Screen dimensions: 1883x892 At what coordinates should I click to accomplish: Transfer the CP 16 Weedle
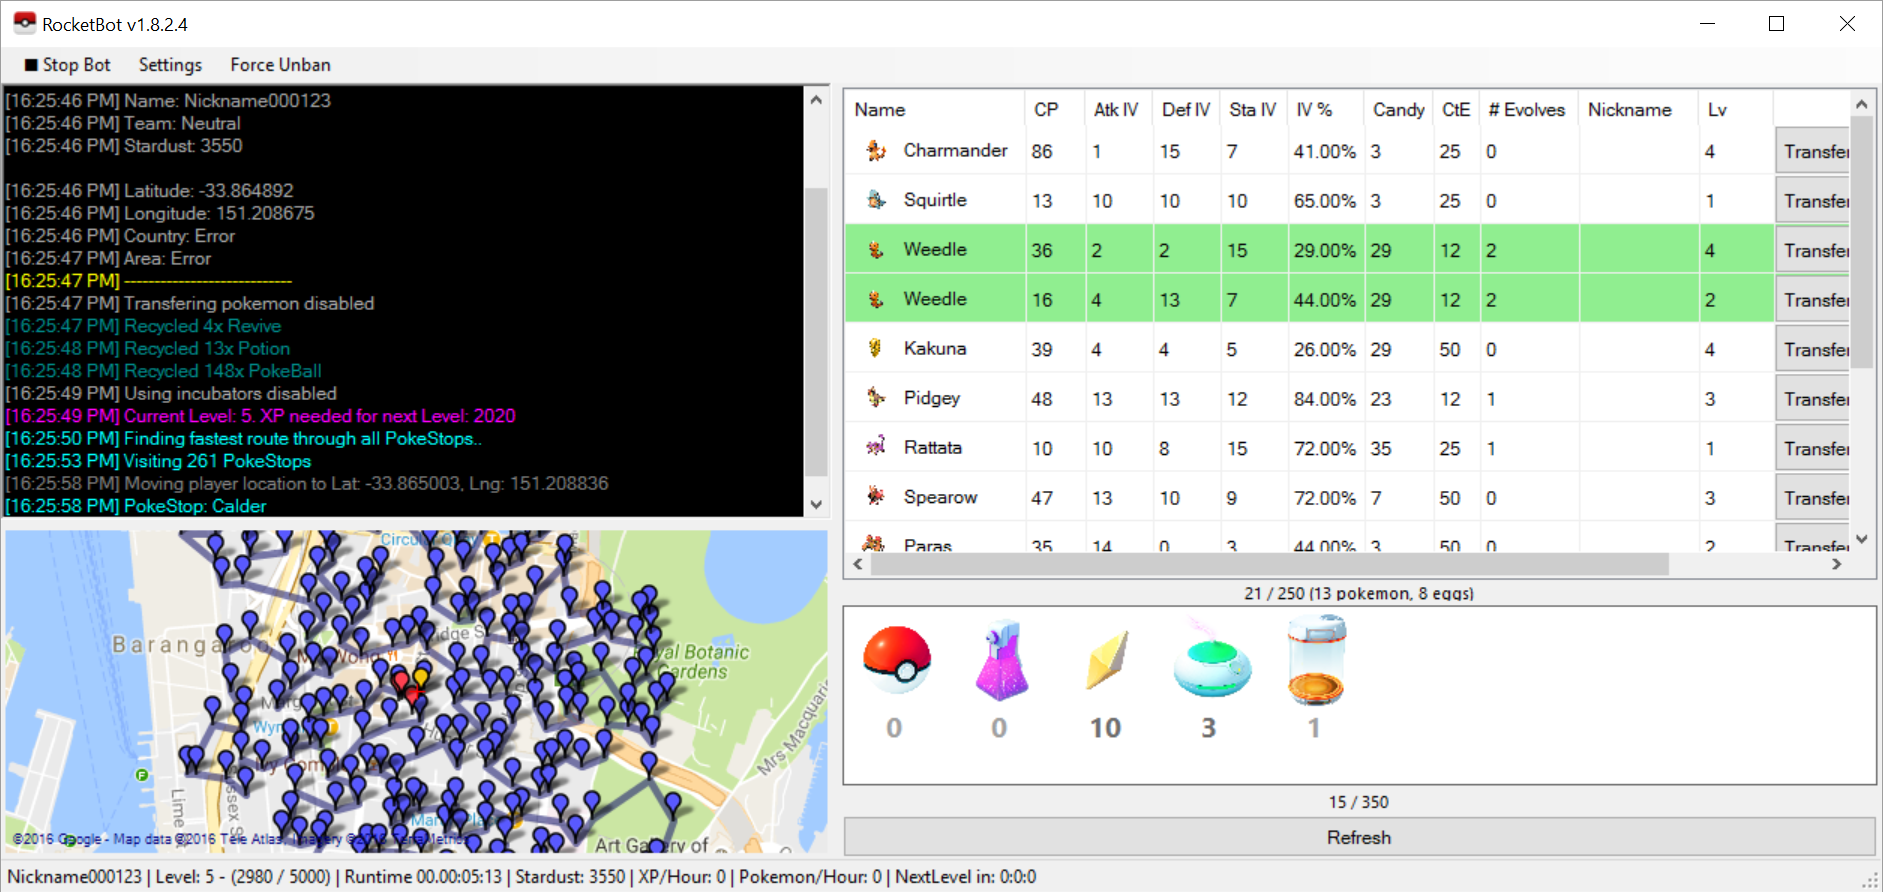(x=1812, y=300)
